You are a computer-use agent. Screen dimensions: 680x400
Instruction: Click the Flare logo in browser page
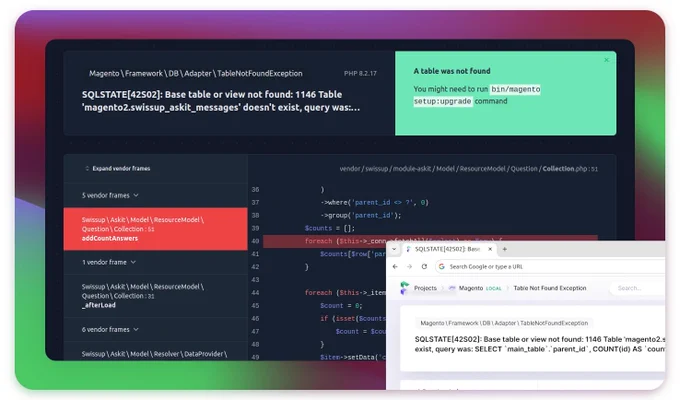pyautogui.click(x=404, y=288)
